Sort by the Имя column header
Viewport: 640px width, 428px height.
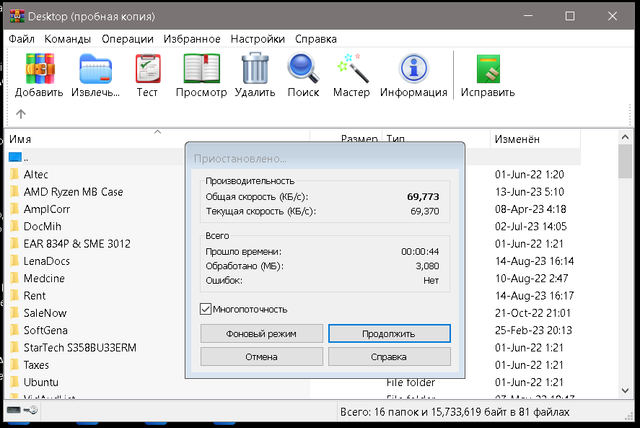point(157,139)
